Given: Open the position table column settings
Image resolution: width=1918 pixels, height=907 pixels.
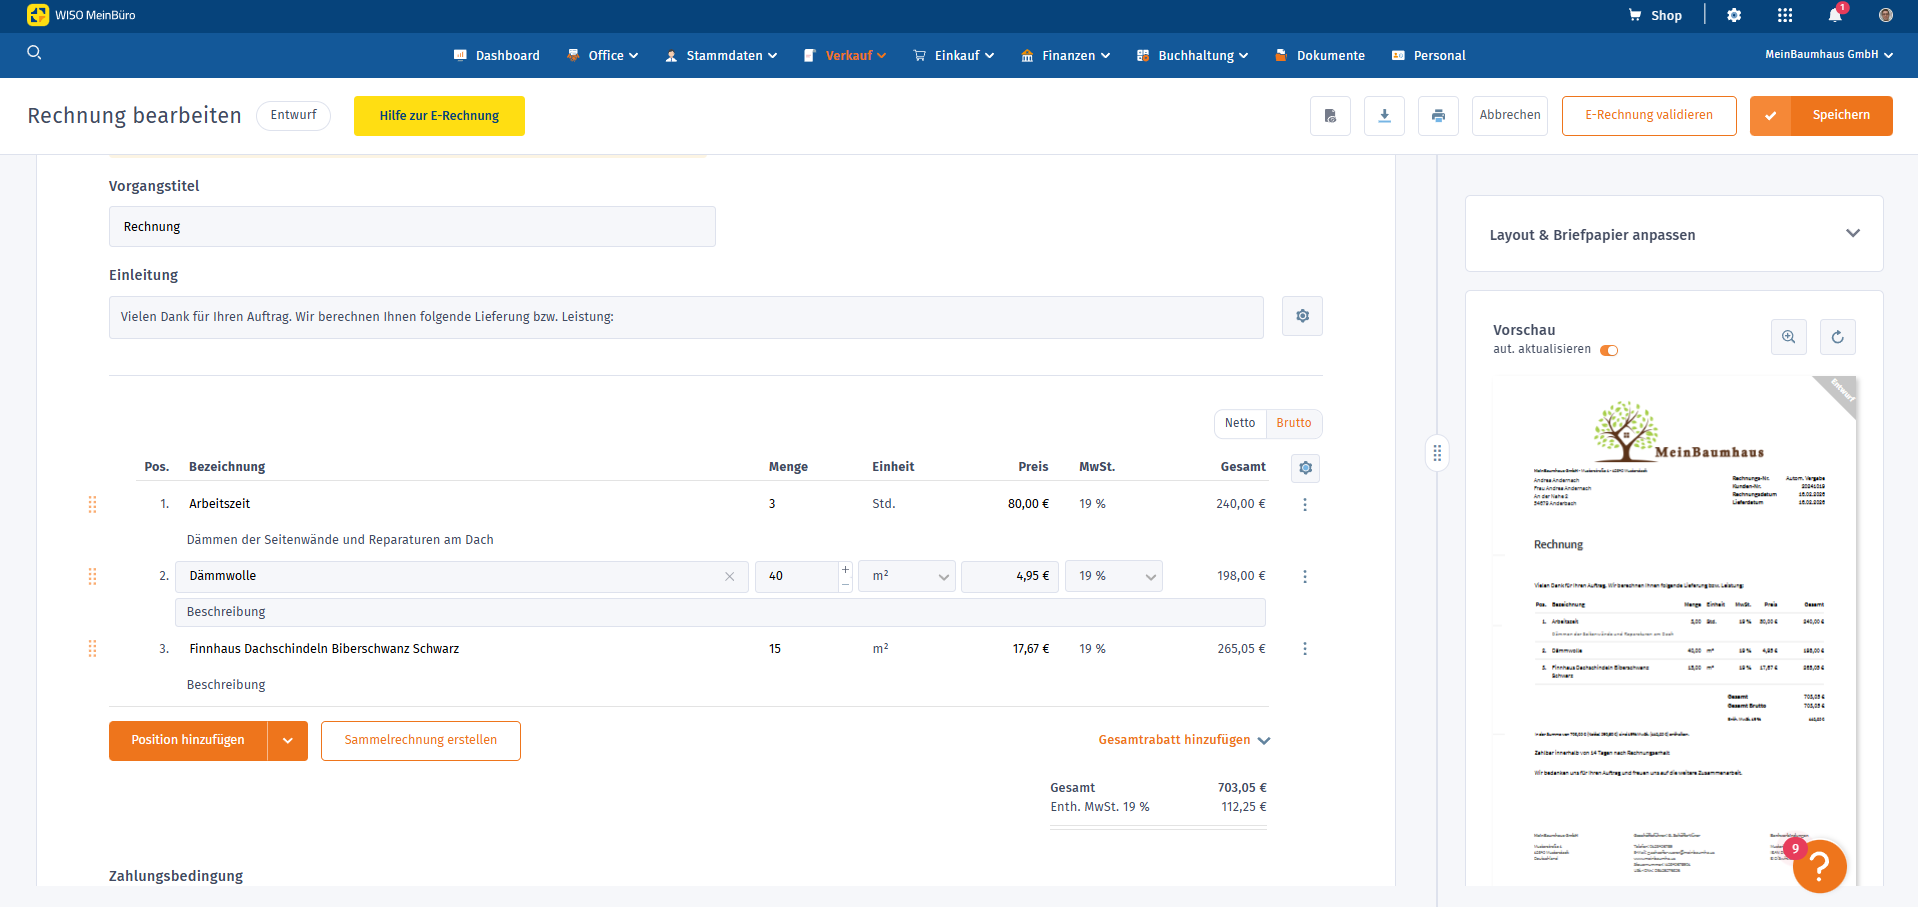Looking at the screenshot, I should [x=1305, y=468].
